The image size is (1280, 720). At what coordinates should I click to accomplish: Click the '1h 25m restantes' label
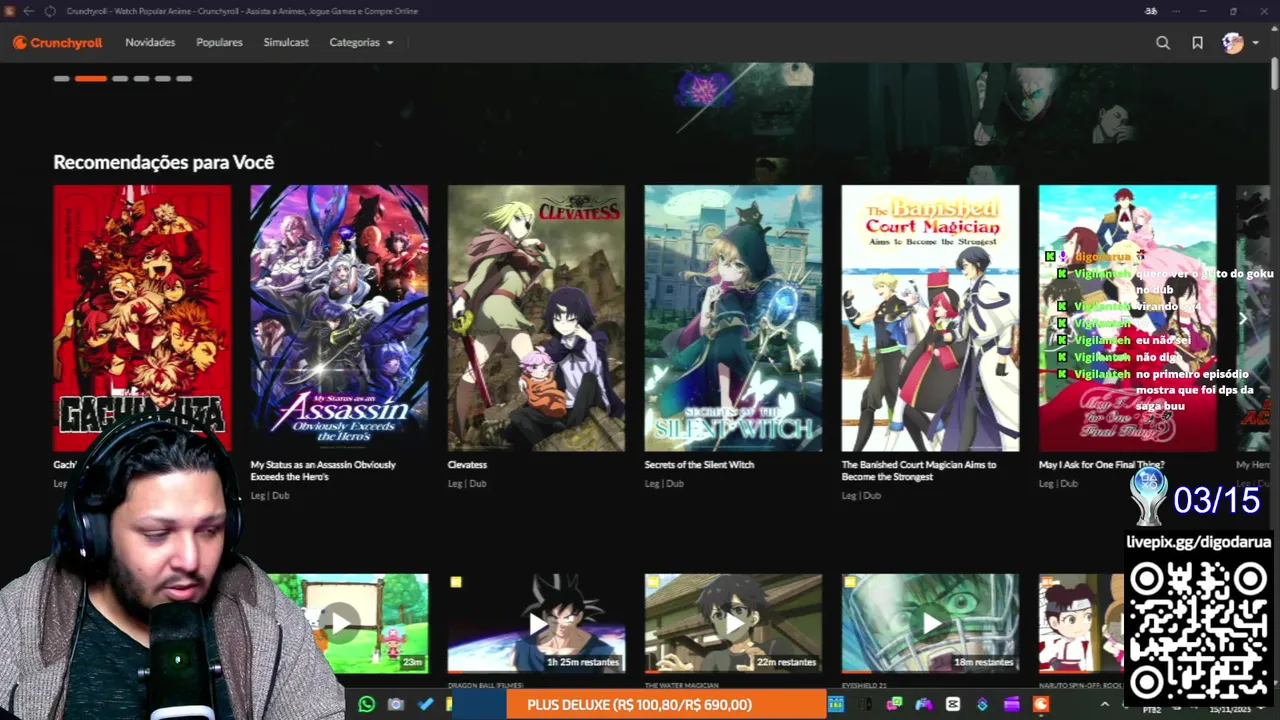583,662
